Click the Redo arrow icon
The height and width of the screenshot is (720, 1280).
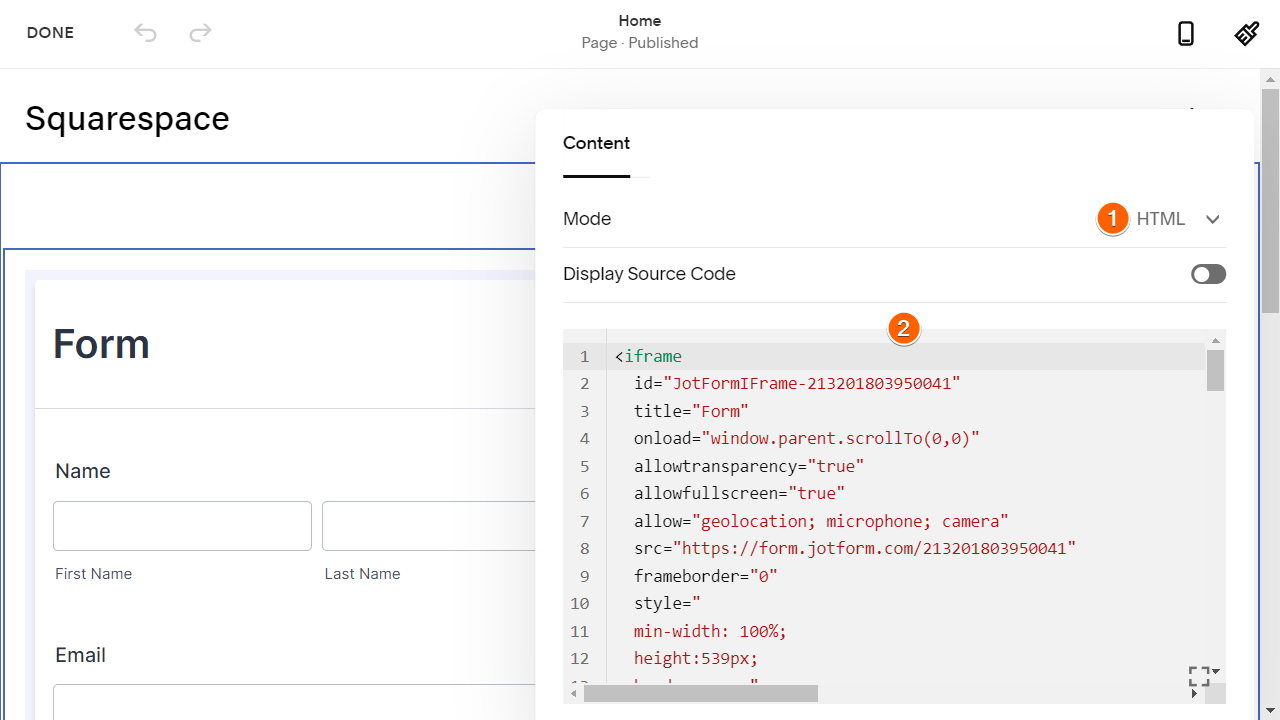pyautogui.click(x=200, y=33)
